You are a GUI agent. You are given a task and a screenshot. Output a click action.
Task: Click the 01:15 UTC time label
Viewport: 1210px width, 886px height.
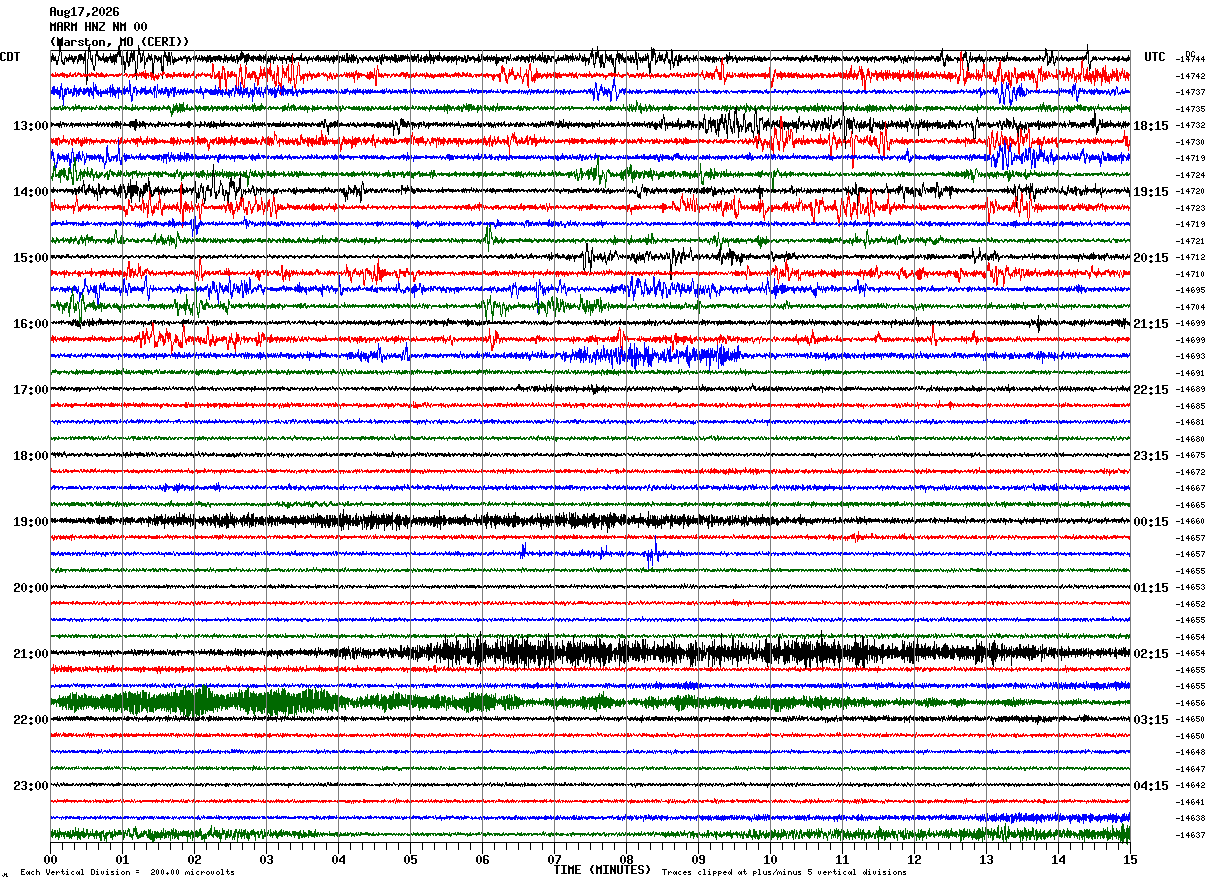point(1151,588)
